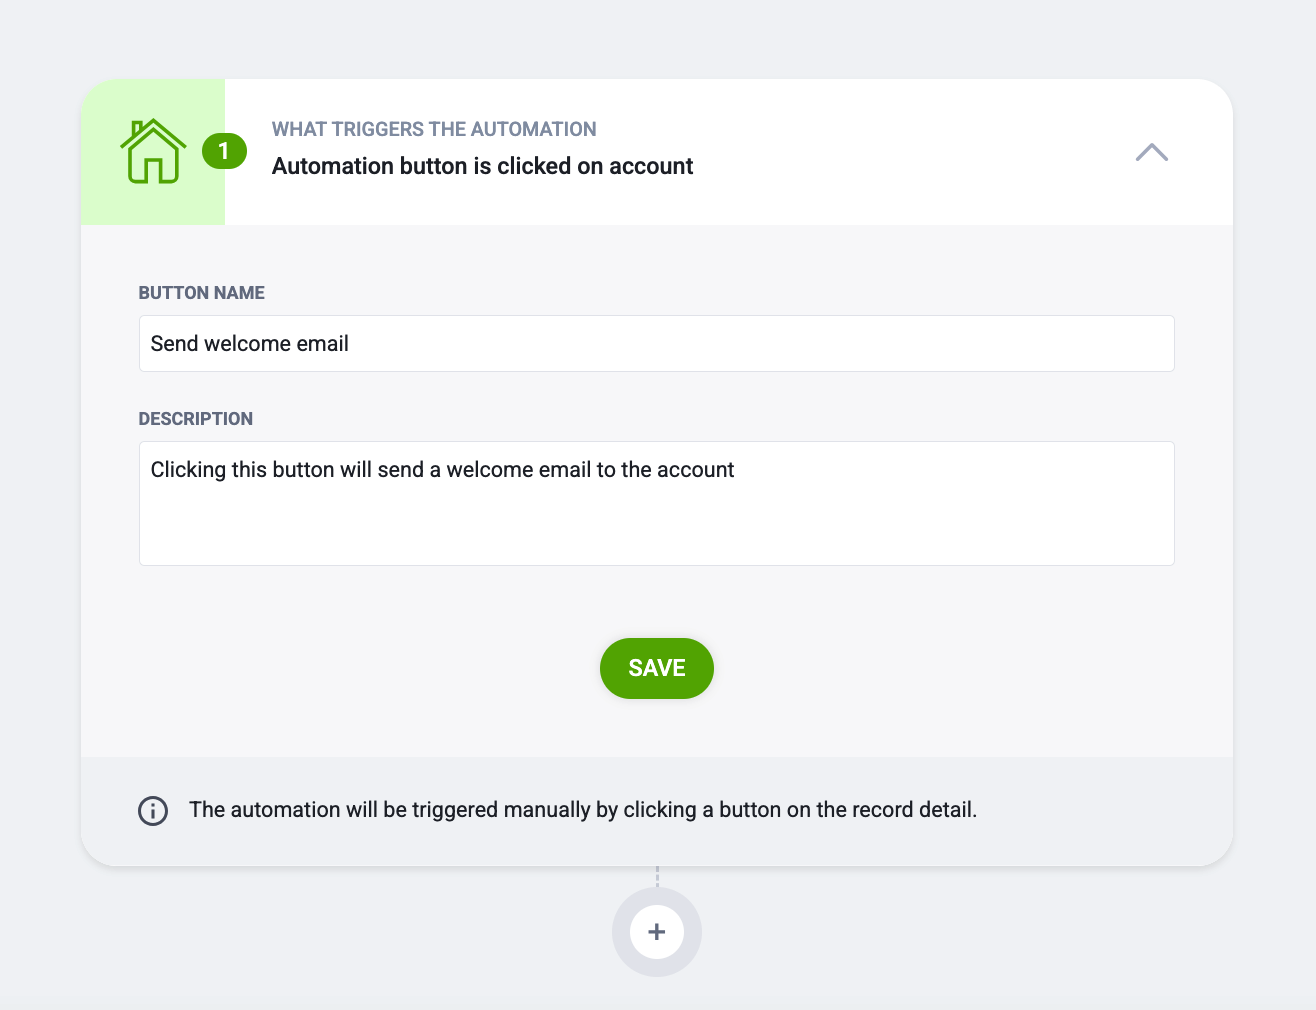
Task: Focus the Button Name input field
Action: (657, 344)
